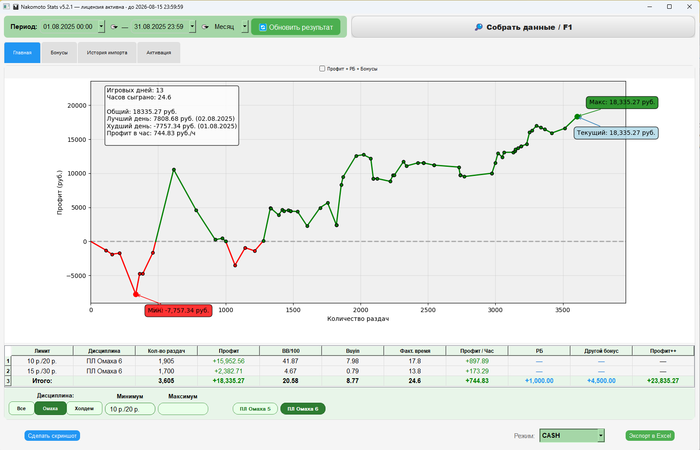Toggle the ПЛ Омаха 6 filter
This screenshot has width=700, height=450.
point(303,409)
